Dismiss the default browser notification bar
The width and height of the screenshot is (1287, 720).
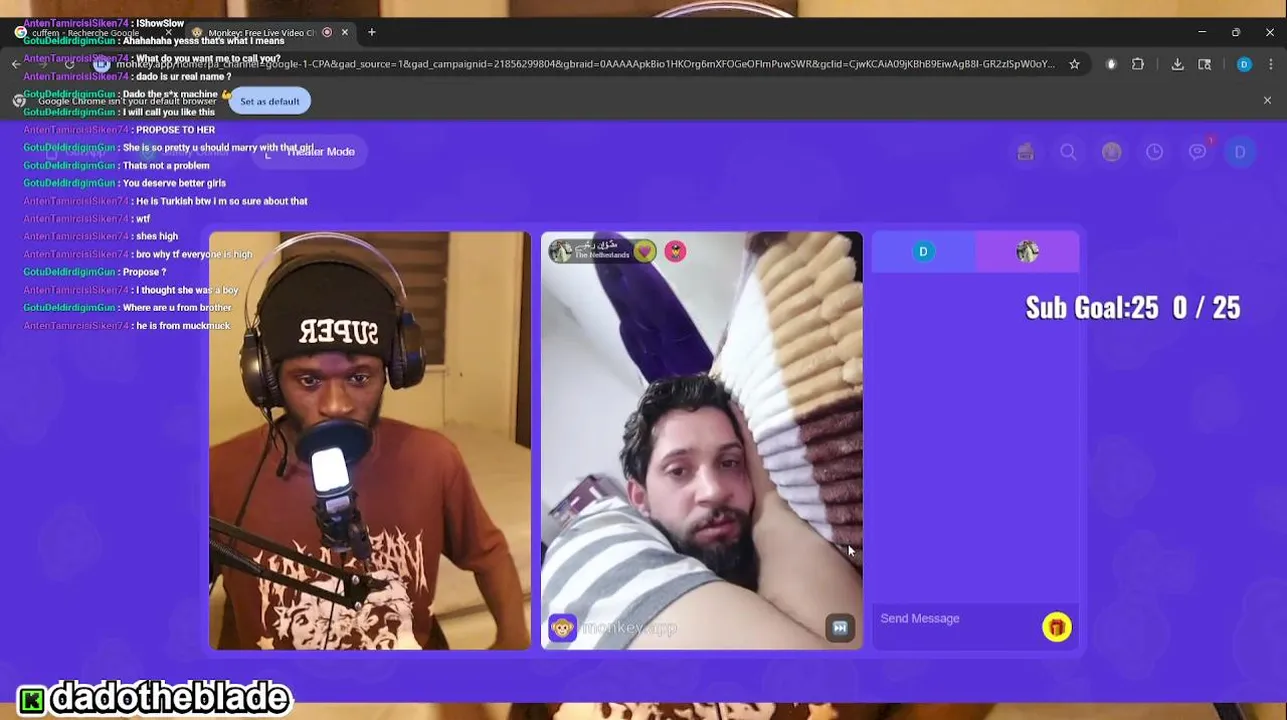tap(1267, 101)
